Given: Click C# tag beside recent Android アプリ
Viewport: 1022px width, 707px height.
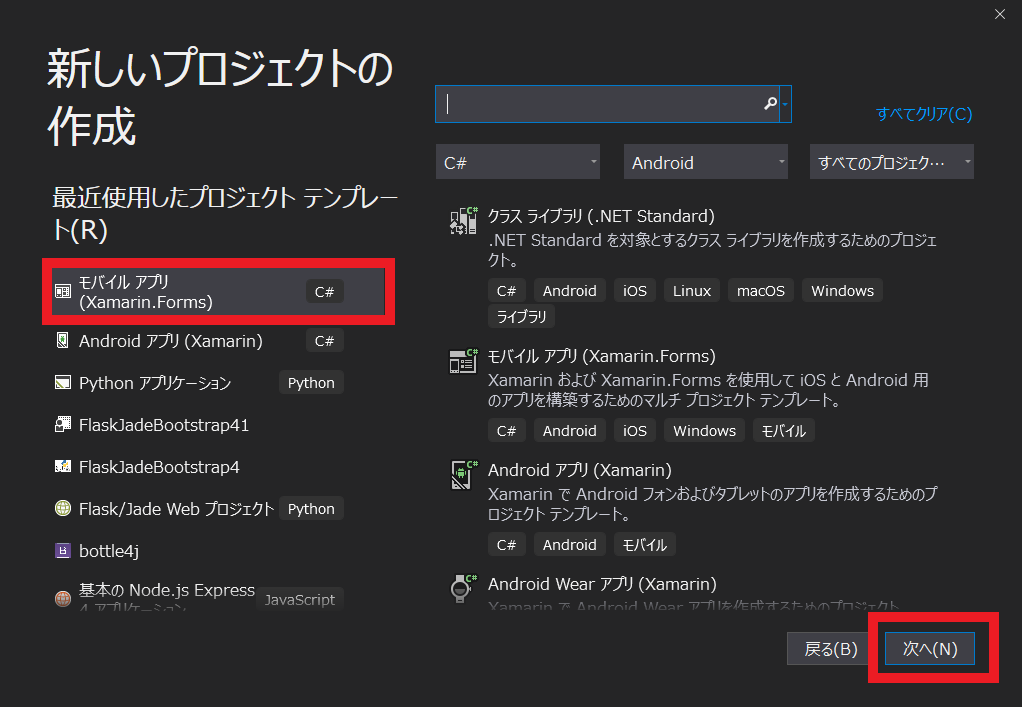Looking at the screenshot, I should pos(324,341).
